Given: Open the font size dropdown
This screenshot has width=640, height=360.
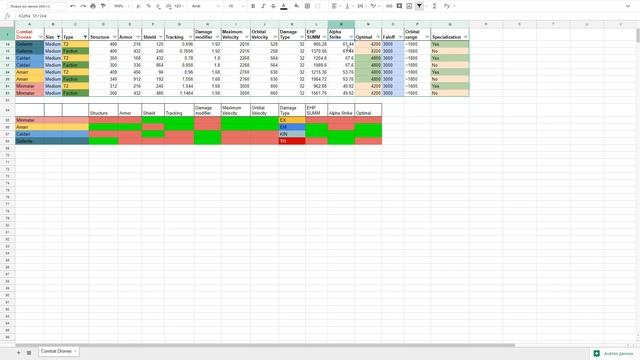Looking at the screenshot, I should (x=236, y=6).
